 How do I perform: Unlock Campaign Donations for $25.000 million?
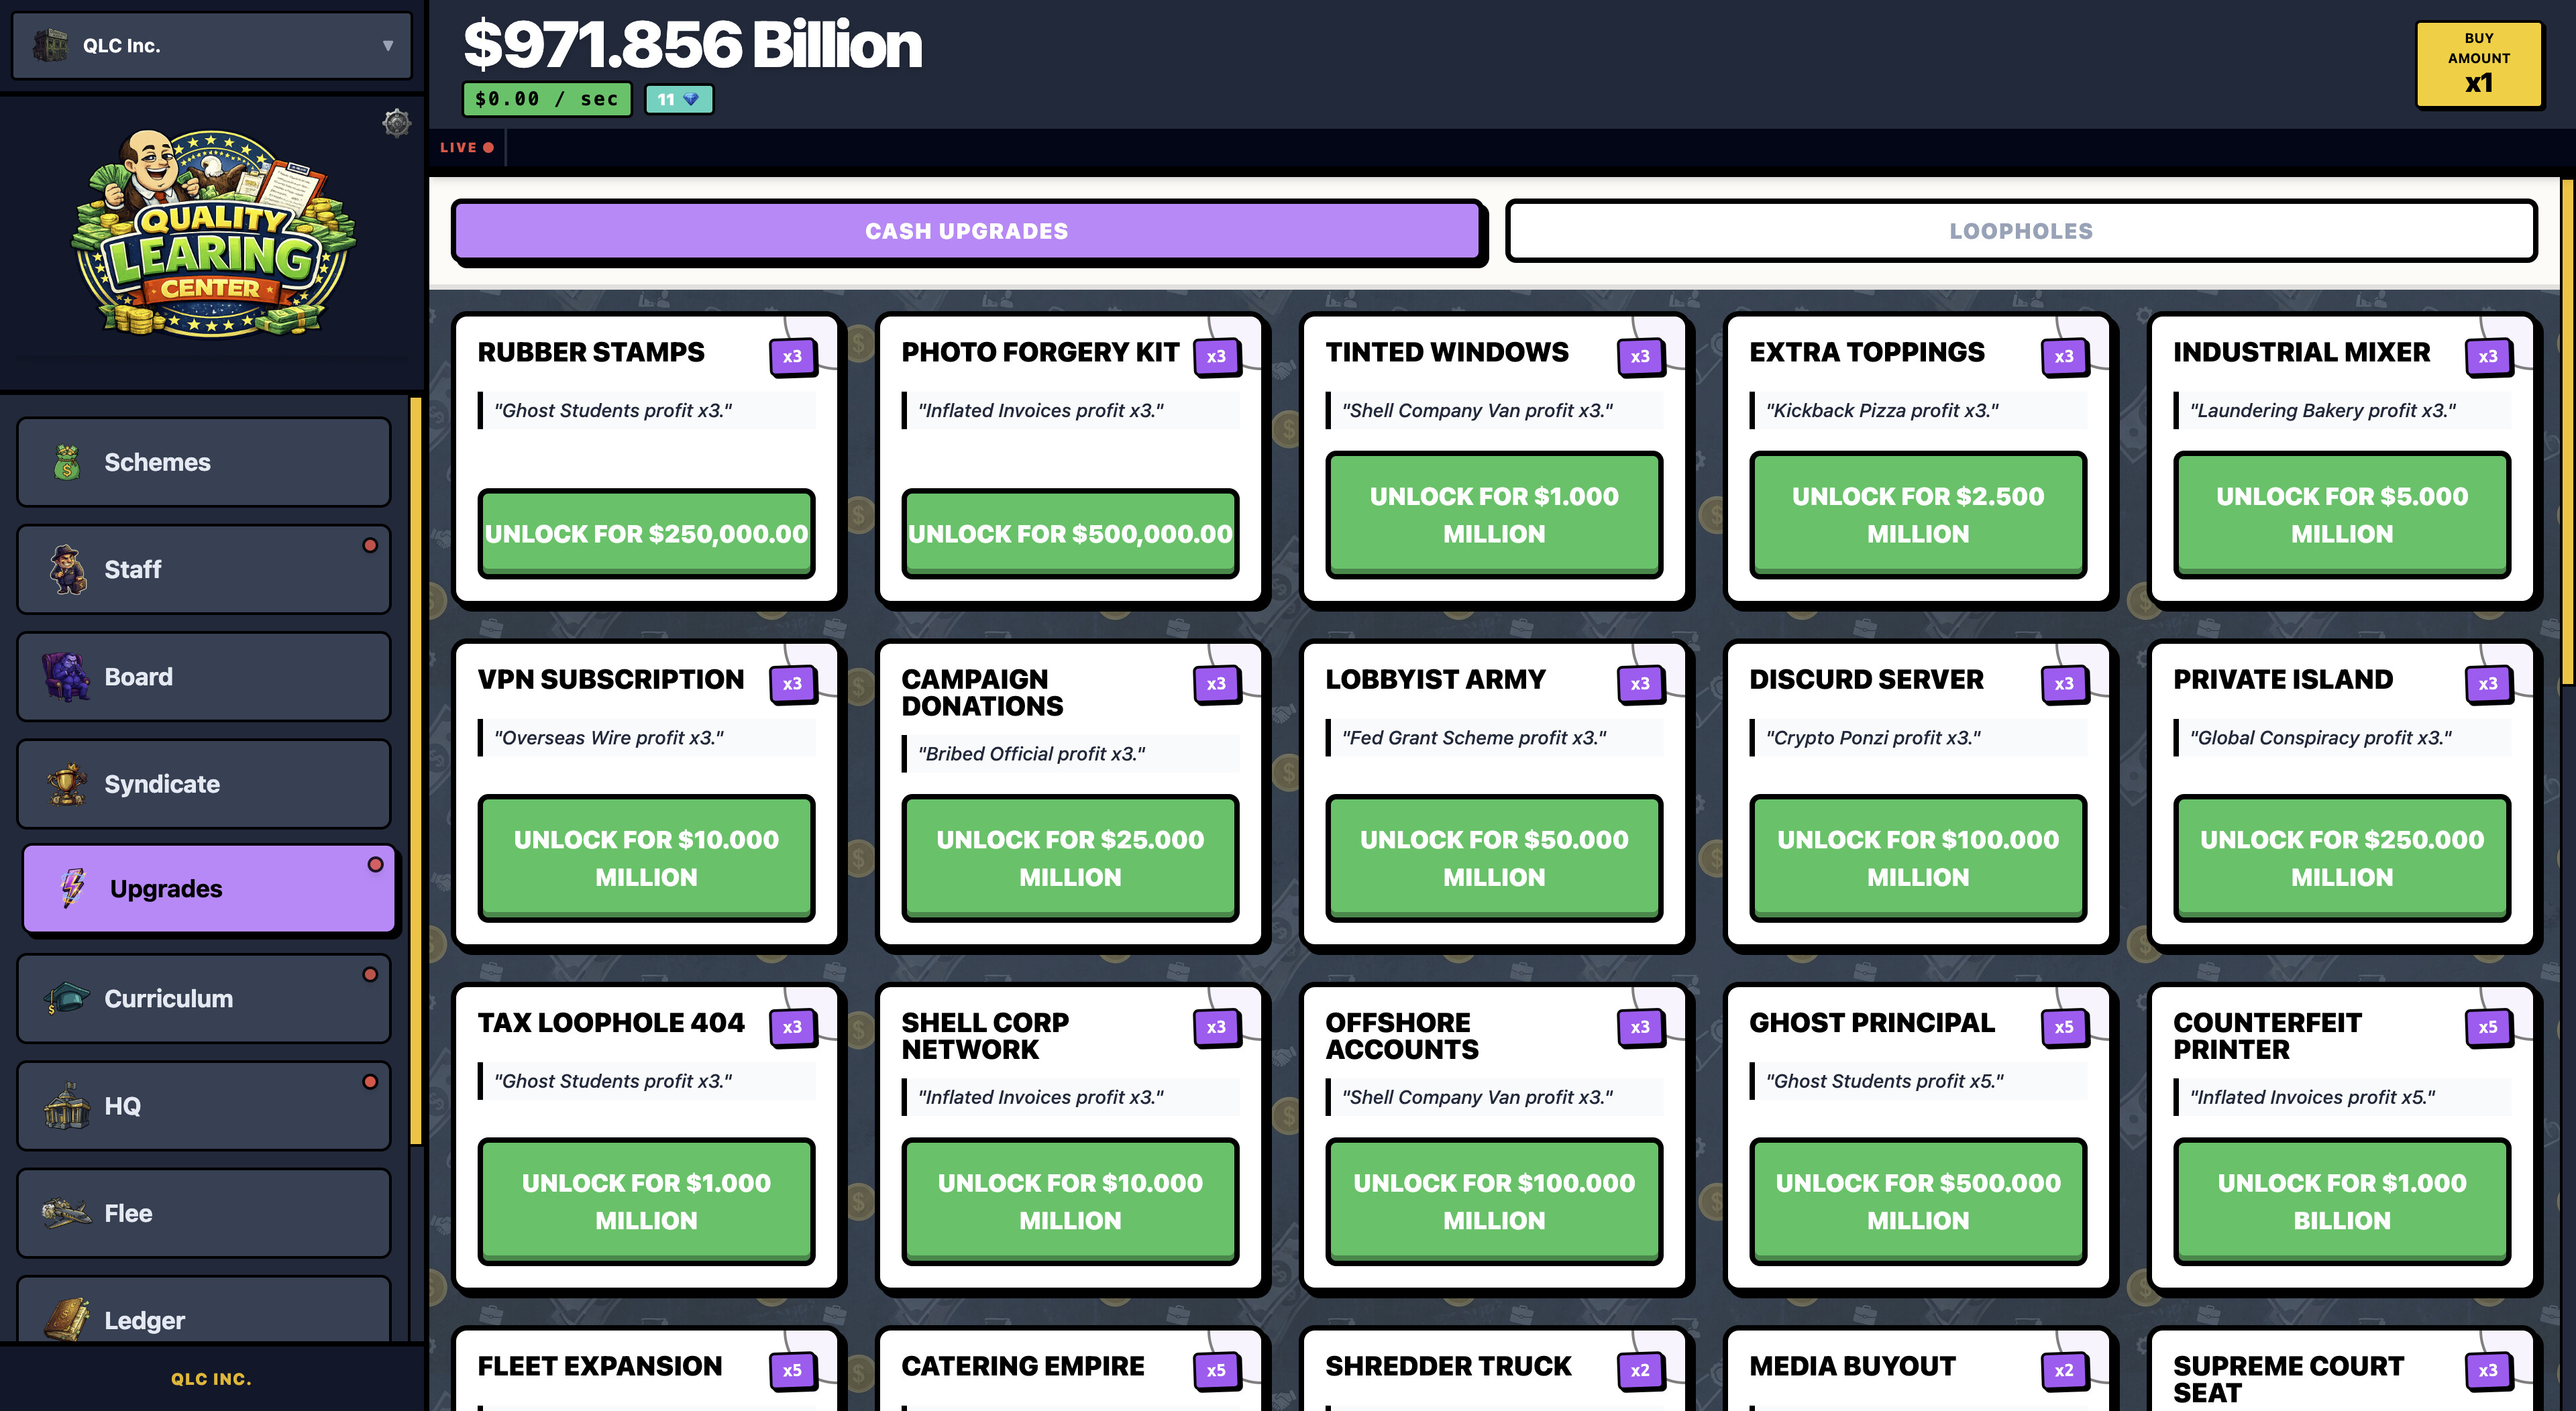point(1070,858)
